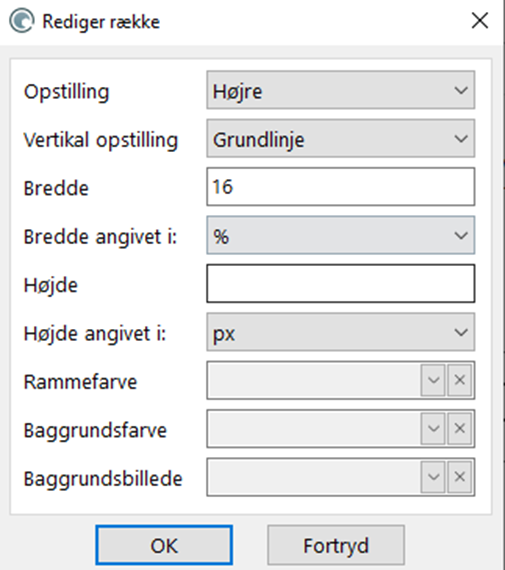This screenshot has width=505, height=570.
Task: Click the Baggrundsfarve color swatch area
Action: 314,429
